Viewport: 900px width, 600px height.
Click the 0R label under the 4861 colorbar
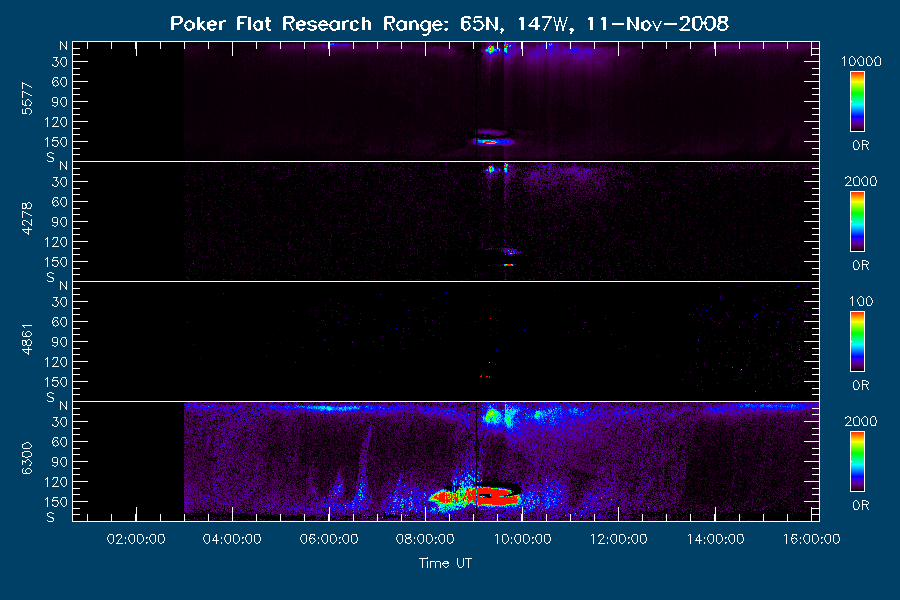[861, 385]
